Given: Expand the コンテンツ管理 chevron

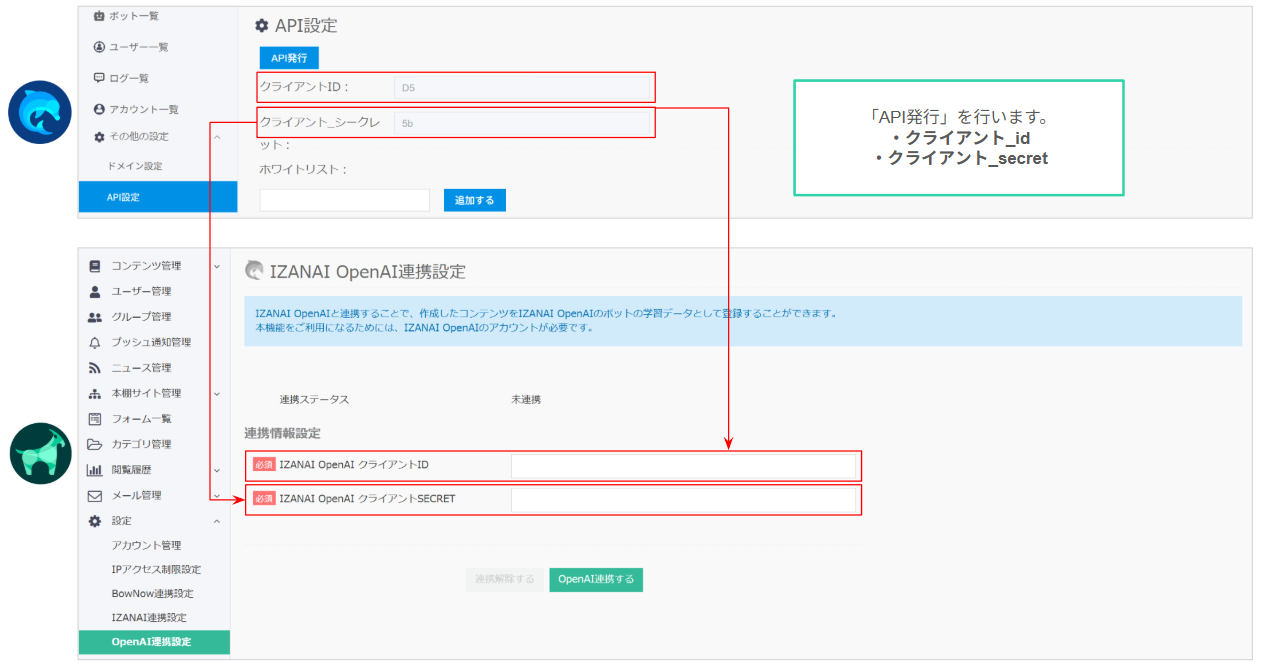Looking at the screenshot, I should (217, 266).
